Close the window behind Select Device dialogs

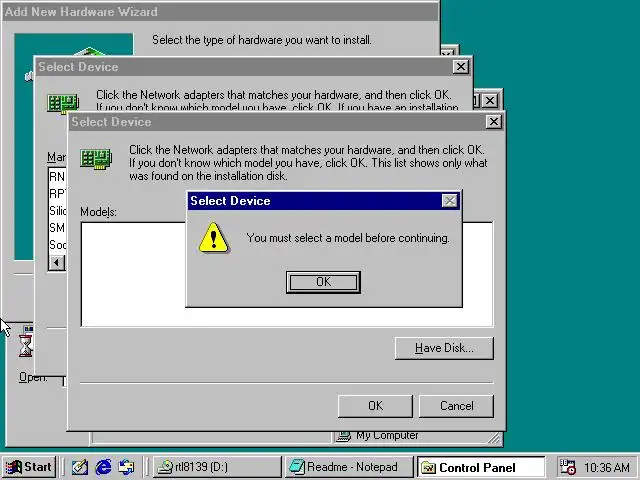coord(490,100)
